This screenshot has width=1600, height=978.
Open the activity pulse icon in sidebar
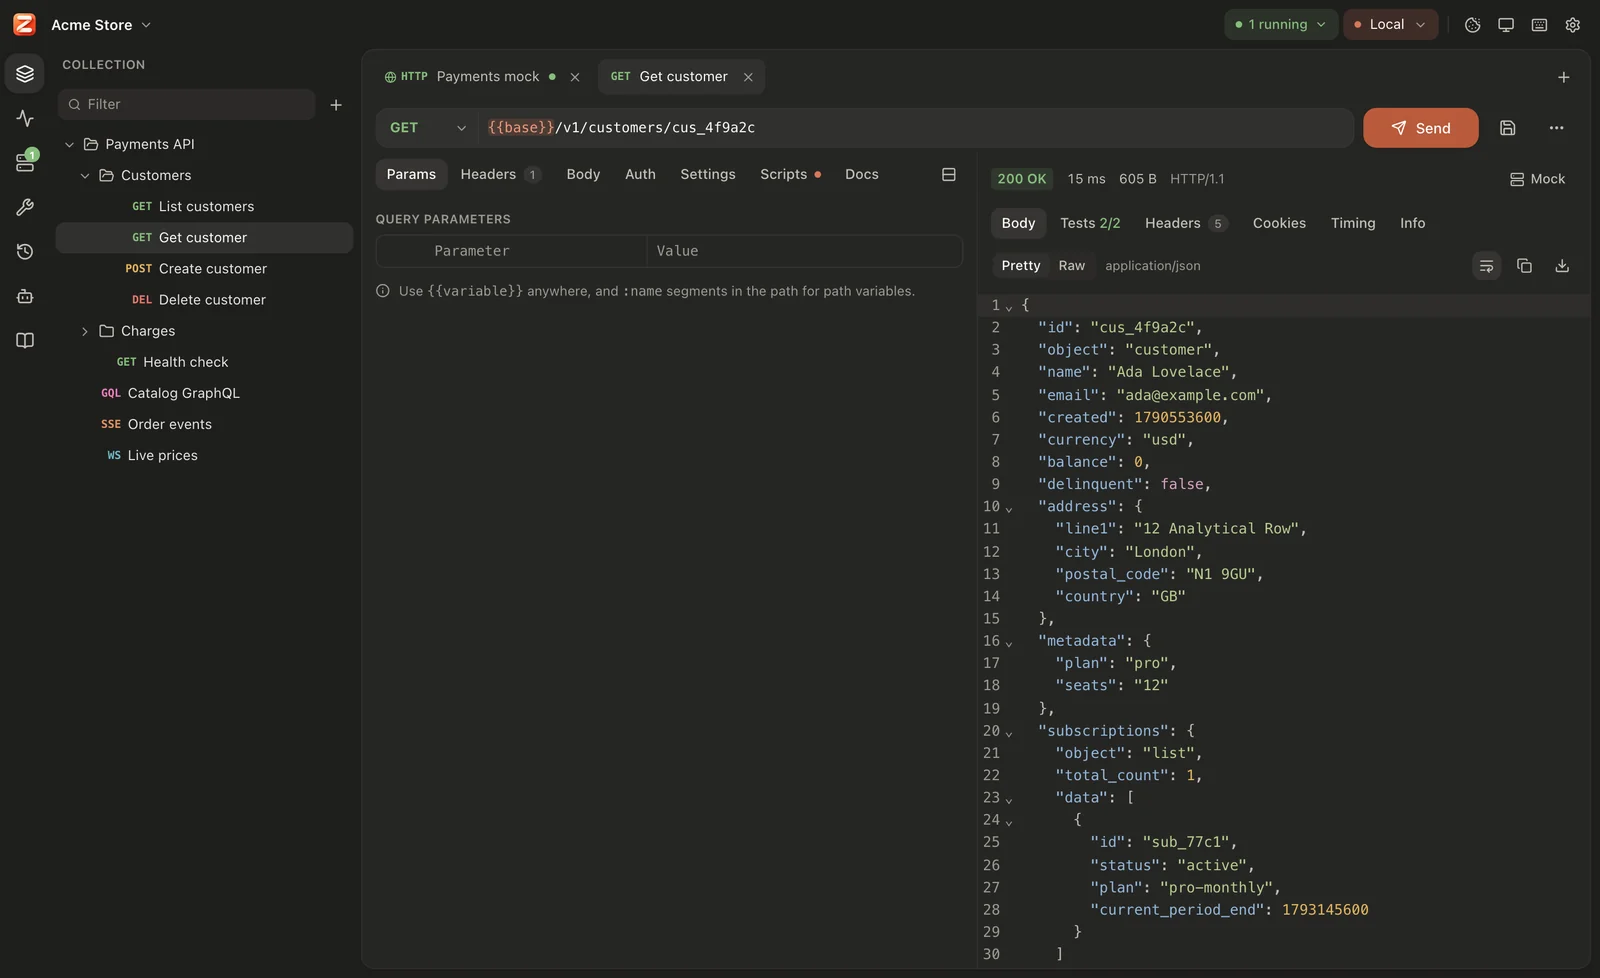(x=25, y=118)
